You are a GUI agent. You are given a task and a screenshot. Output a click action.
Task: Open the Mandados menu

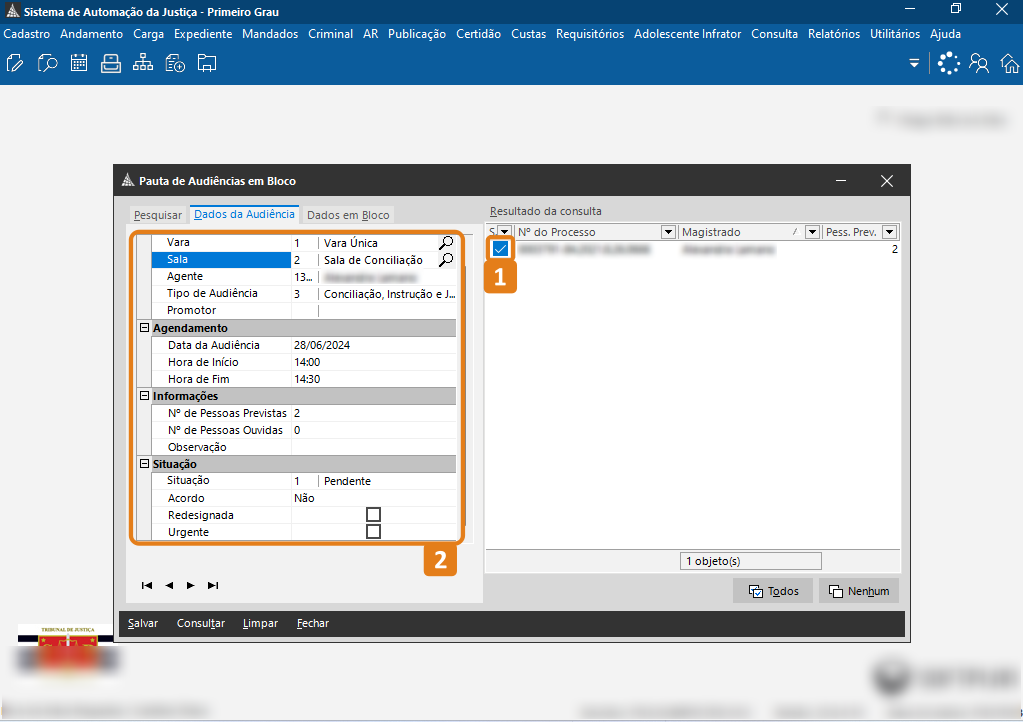[270, 34]
